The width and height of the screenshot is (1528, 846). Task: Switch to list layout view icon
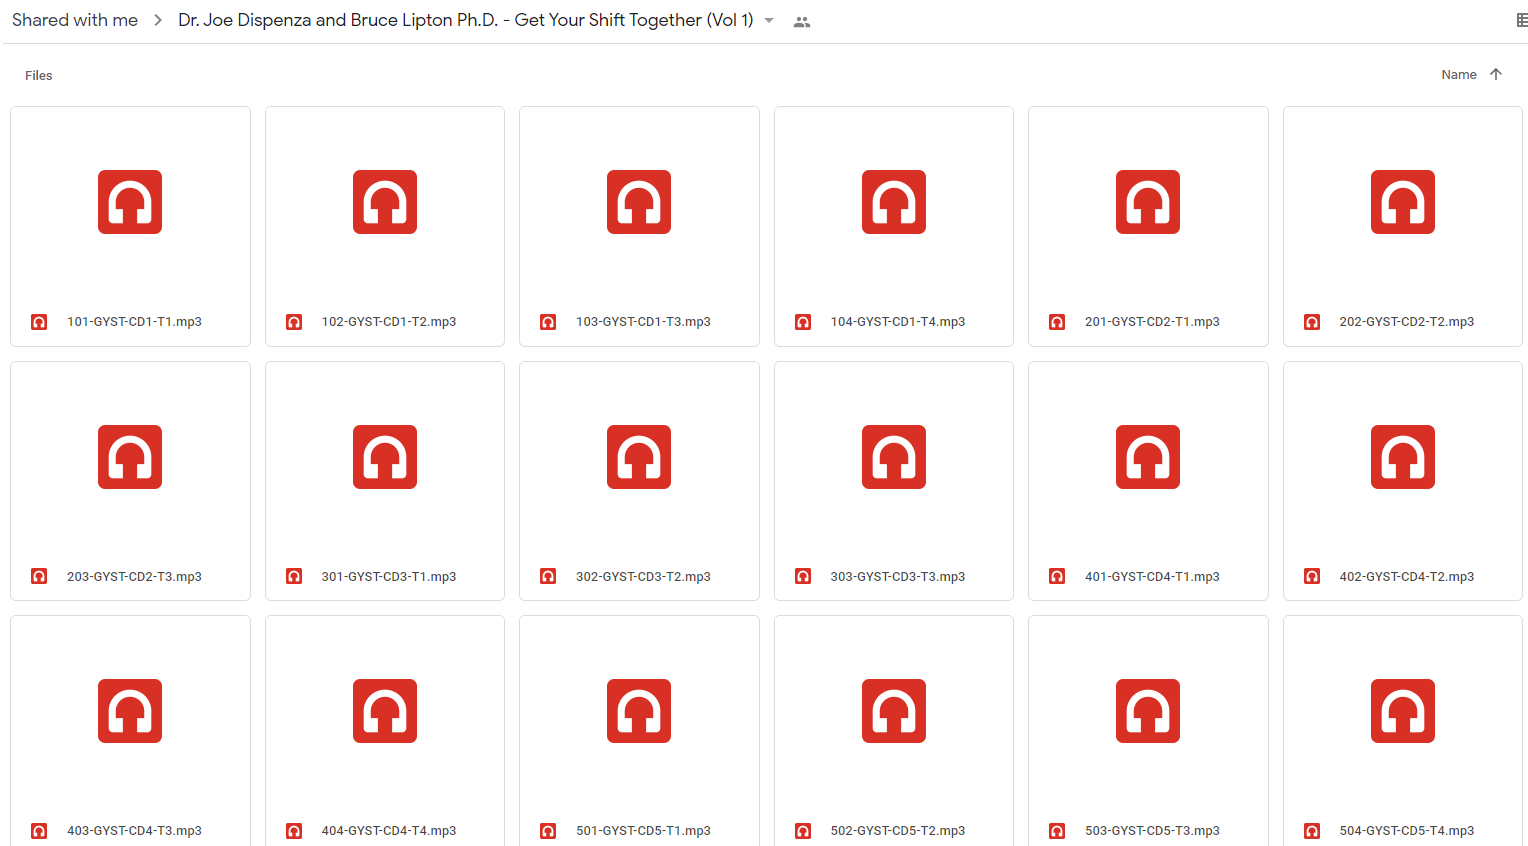1521,21
